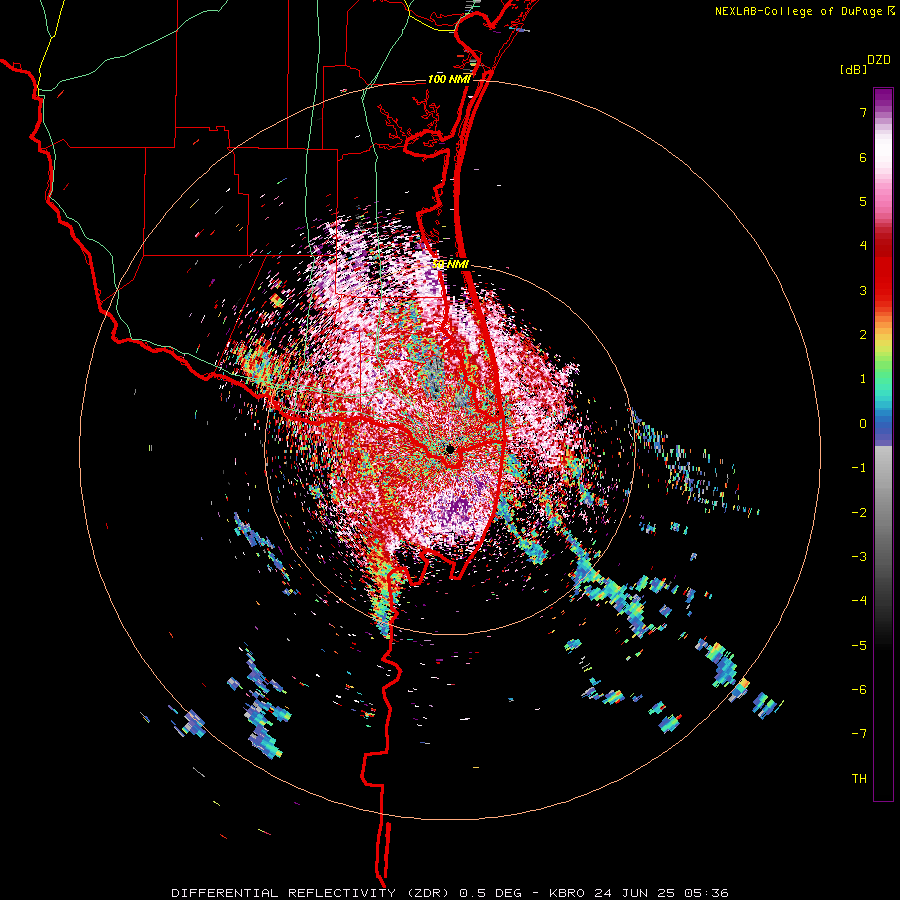Click the 100 NMI range ring label
The height and width of the screenshot is (900, 900).
tap(449, 79)
